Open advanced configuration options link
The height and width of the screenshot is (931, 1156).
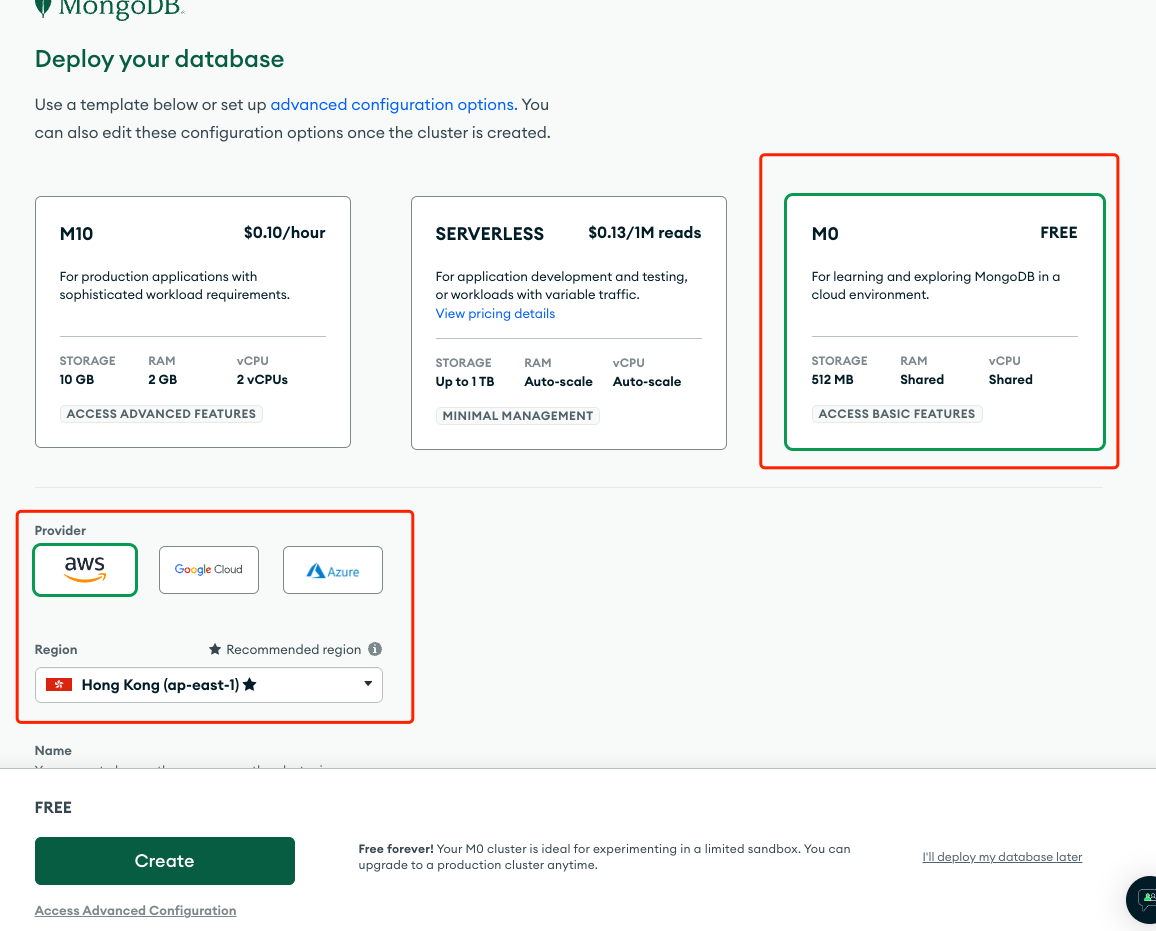click(x=393, y=104)
